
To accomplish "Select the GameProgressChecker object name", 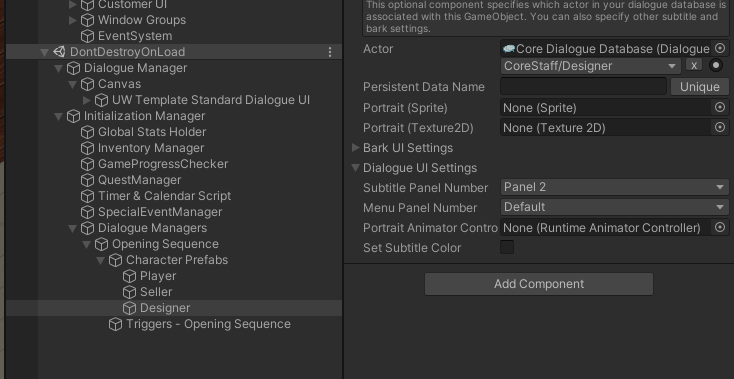I will (x=163, y=164).
